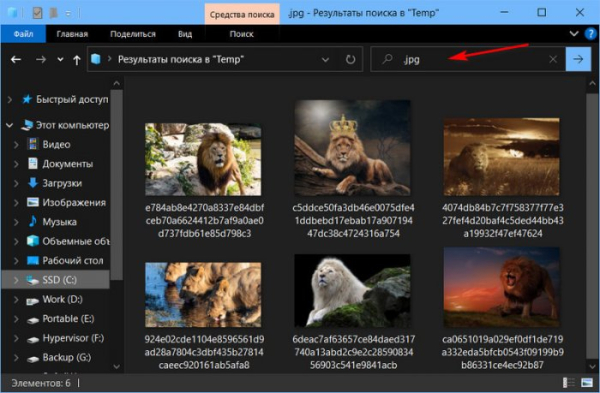Image resolution: width=600 pixels, height=393 pixels.
Task: Switch to details view in status bar
Action: [x=569, y=382]
